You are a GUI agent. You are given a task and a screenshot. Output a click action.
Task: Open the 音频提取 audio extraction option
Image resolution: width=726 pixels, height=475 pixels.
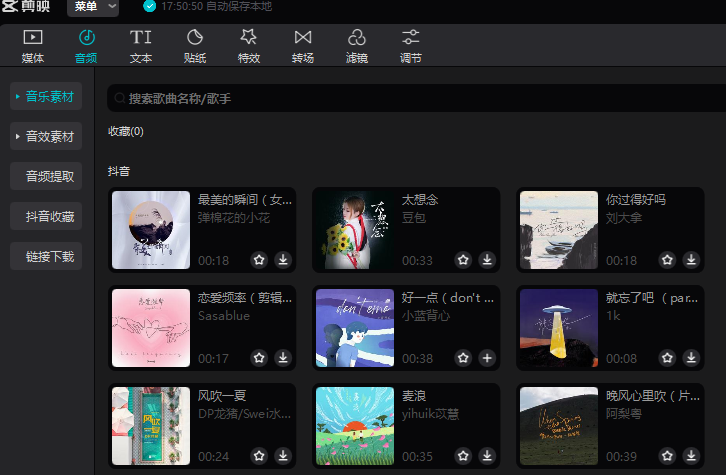pos(46,176)
